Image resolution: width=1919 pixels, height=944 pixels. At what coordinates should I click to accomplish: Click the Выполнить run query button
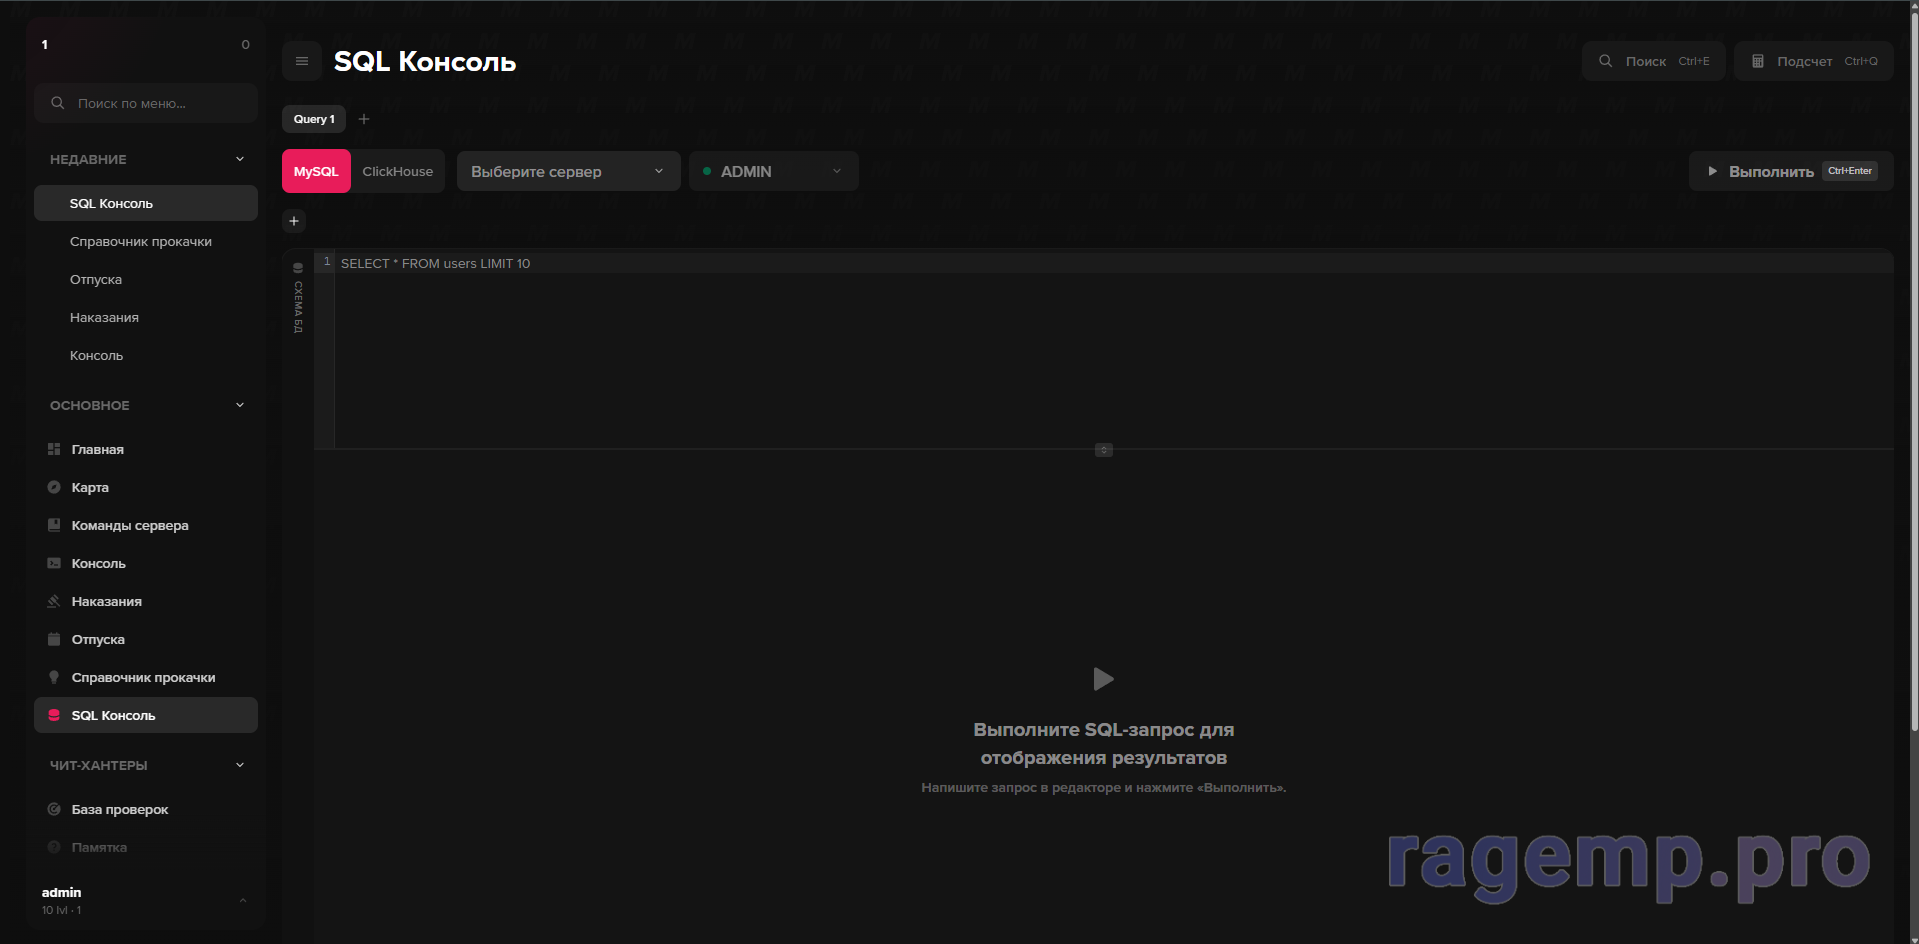[1791, 171]
